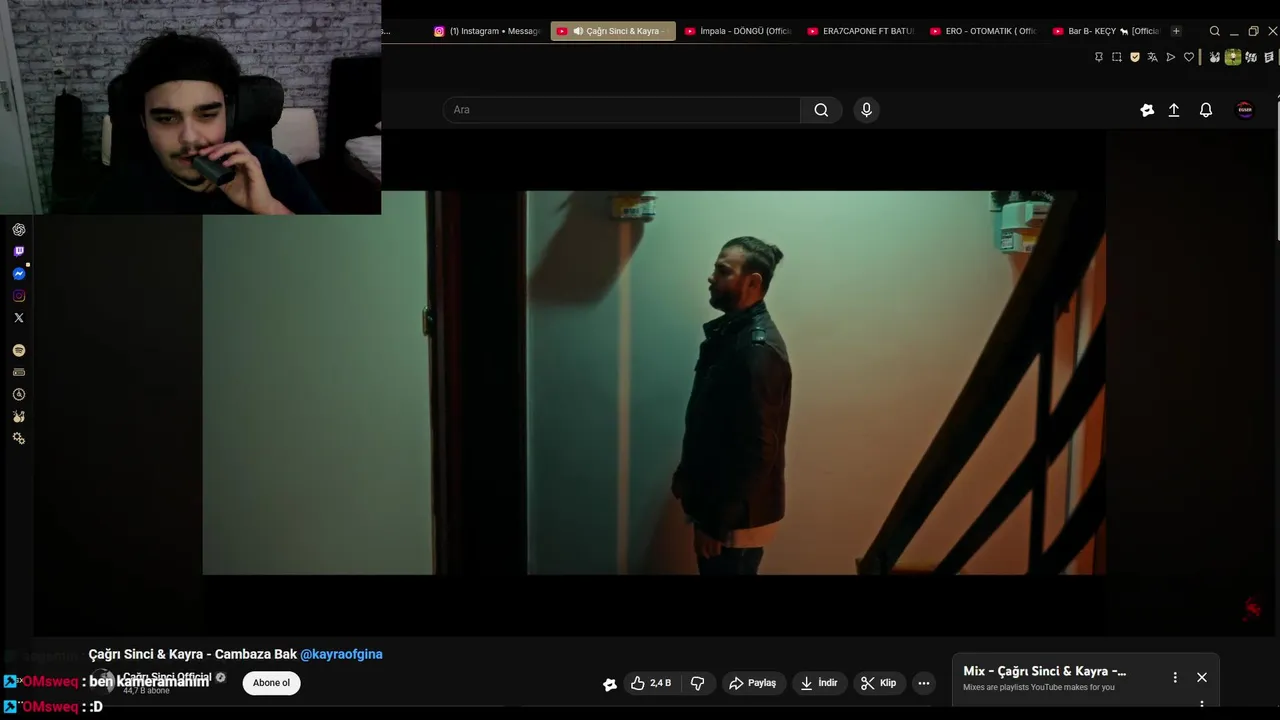1280x720 pixels.
Task: Open Spotify player in the sidebar
Action: pos(19,351)
